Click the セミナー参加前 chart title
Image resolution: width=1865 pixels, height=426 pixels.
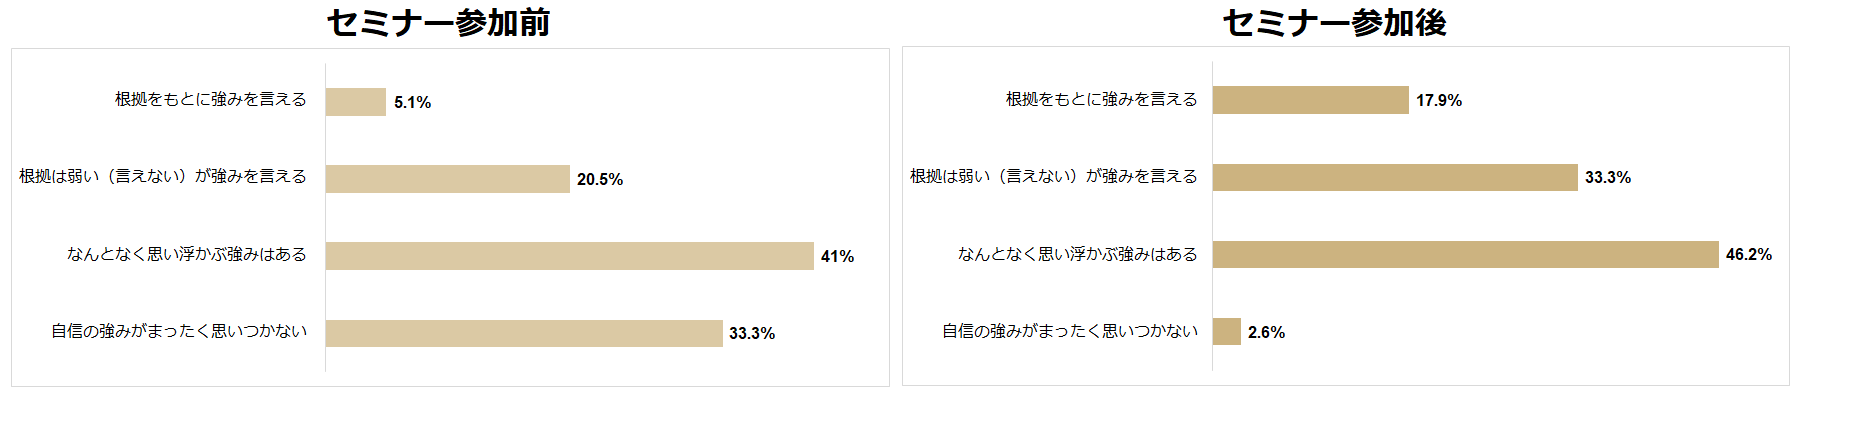(x=438, y=22)
